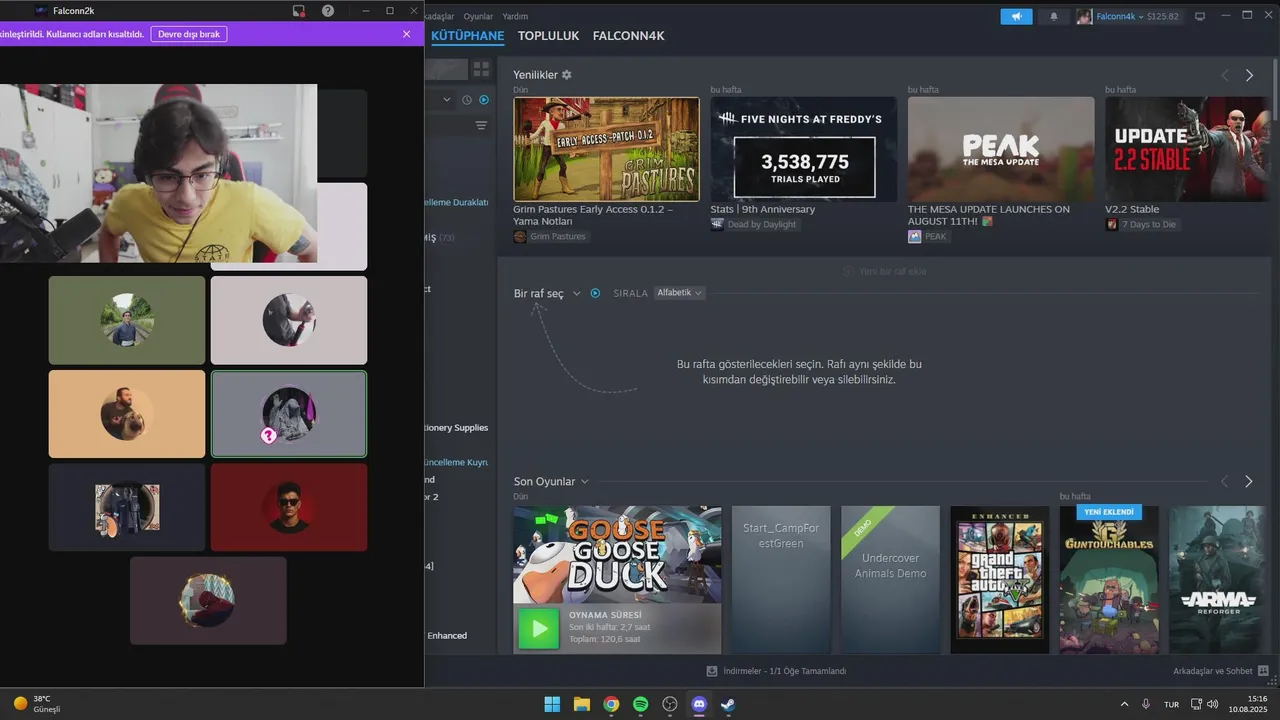The width and height of the screenshot is (1280, 720).
Task: Open the weather widget showing 38°C
Action: tap(37, 704)
